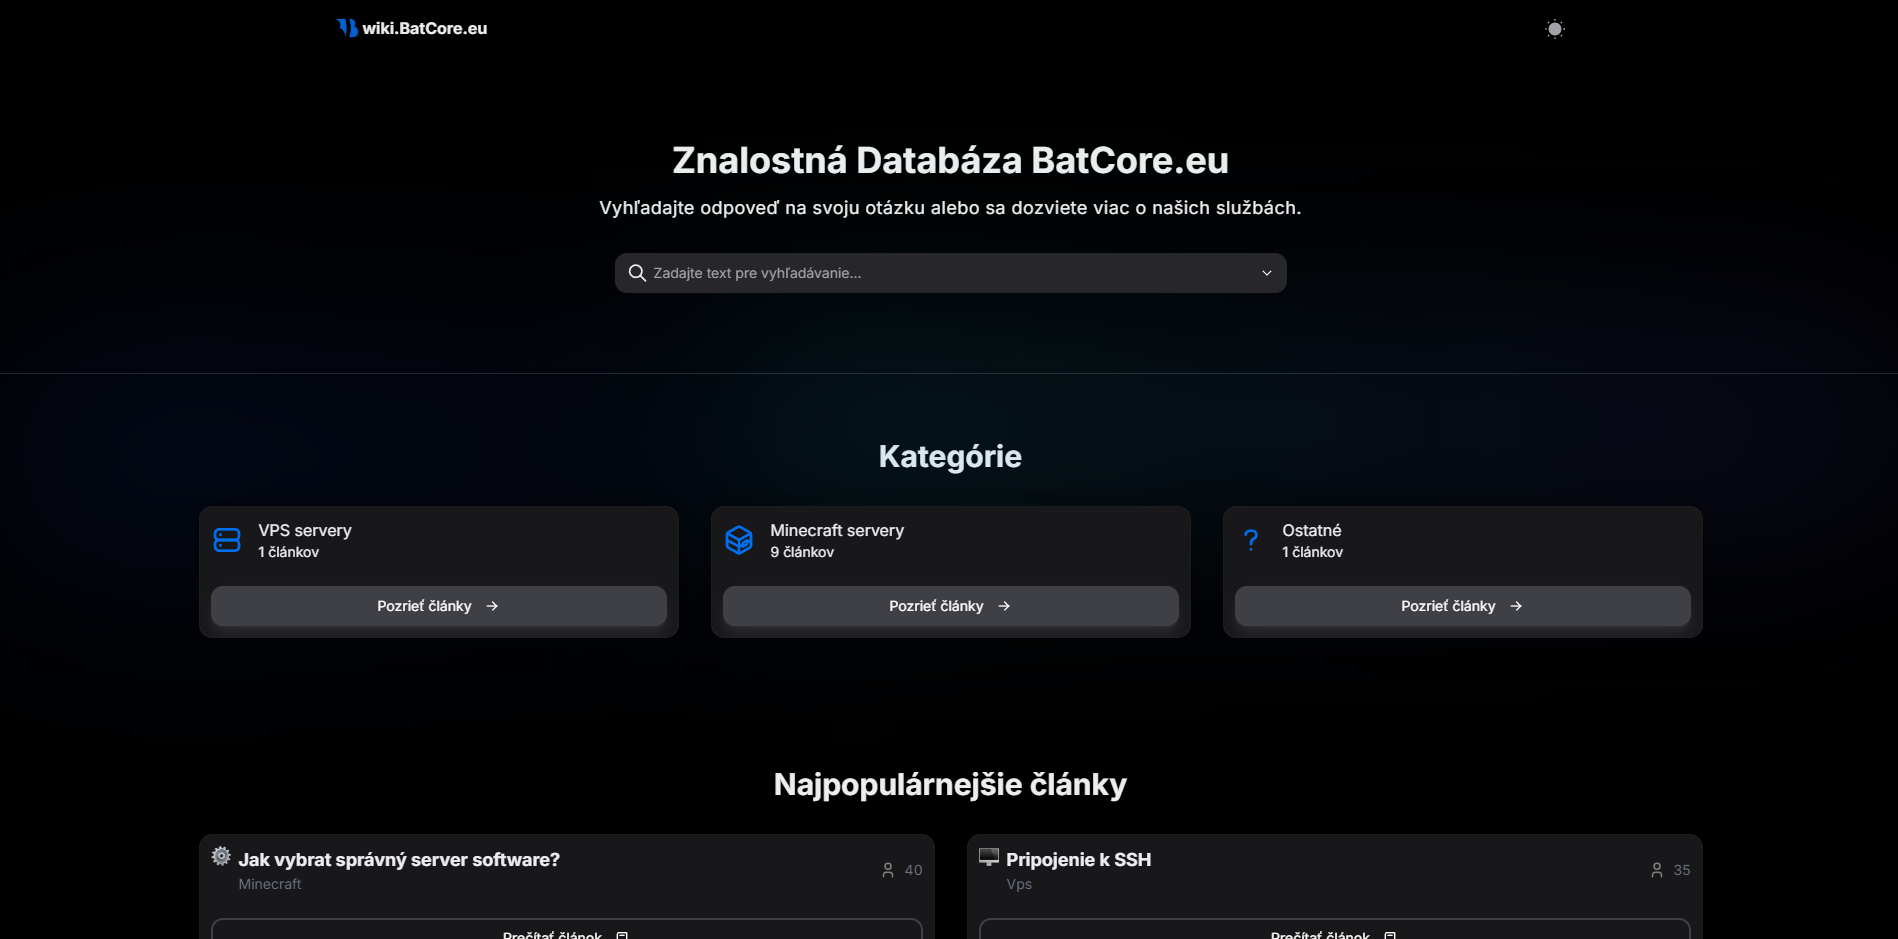Open Pozrieť články for Ostatné
Image resolution: width=1898 pixels, height=939 pixels.
[1463, 606]
